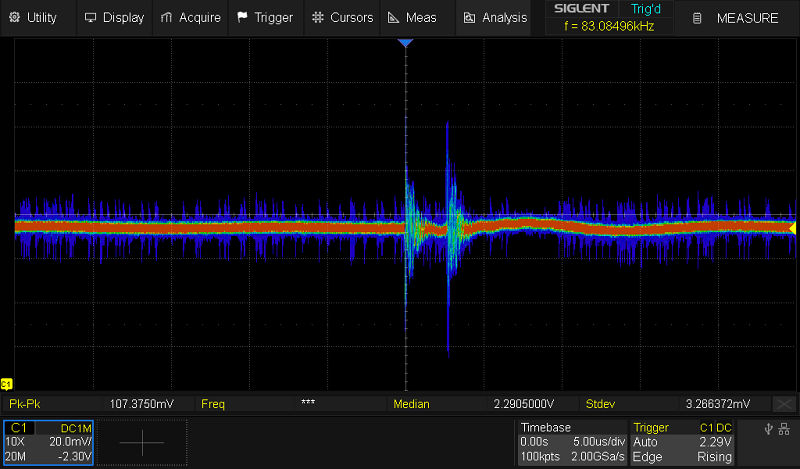Open the Display menu

pos(114,17)
